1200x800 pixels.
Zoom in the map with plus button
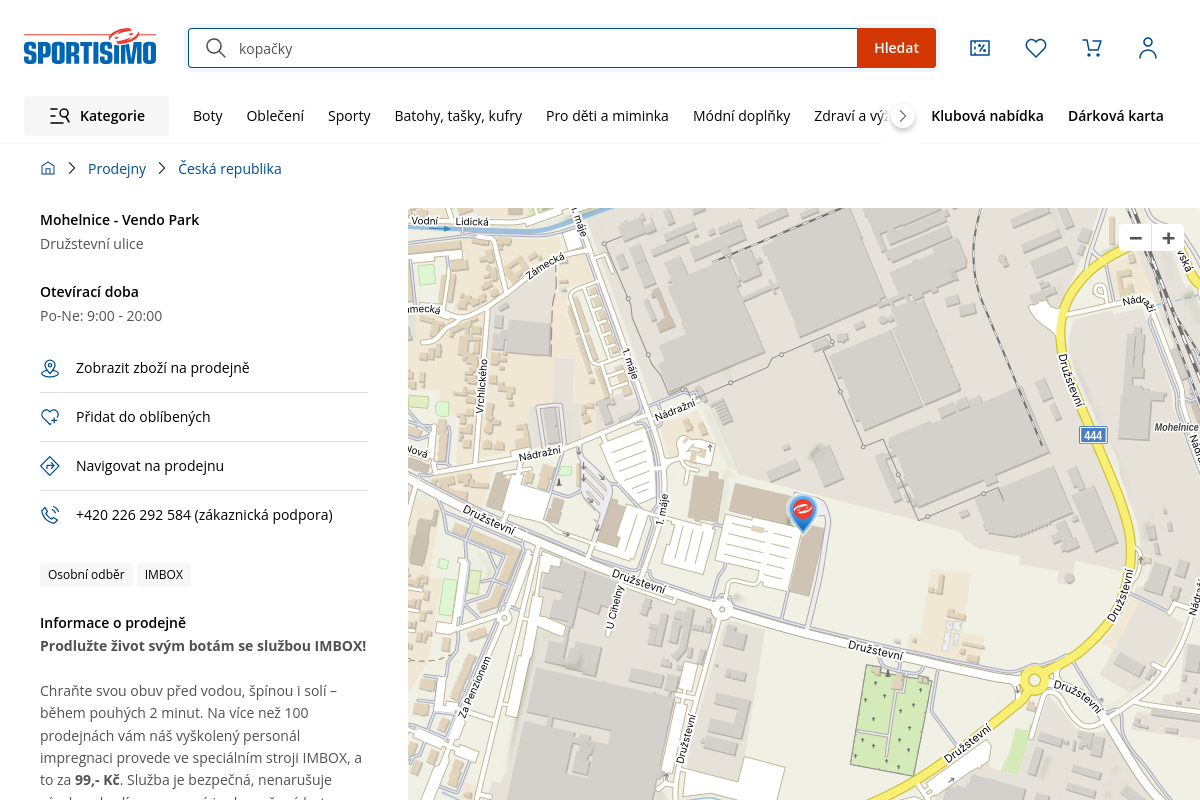[x=1168, y=238]
